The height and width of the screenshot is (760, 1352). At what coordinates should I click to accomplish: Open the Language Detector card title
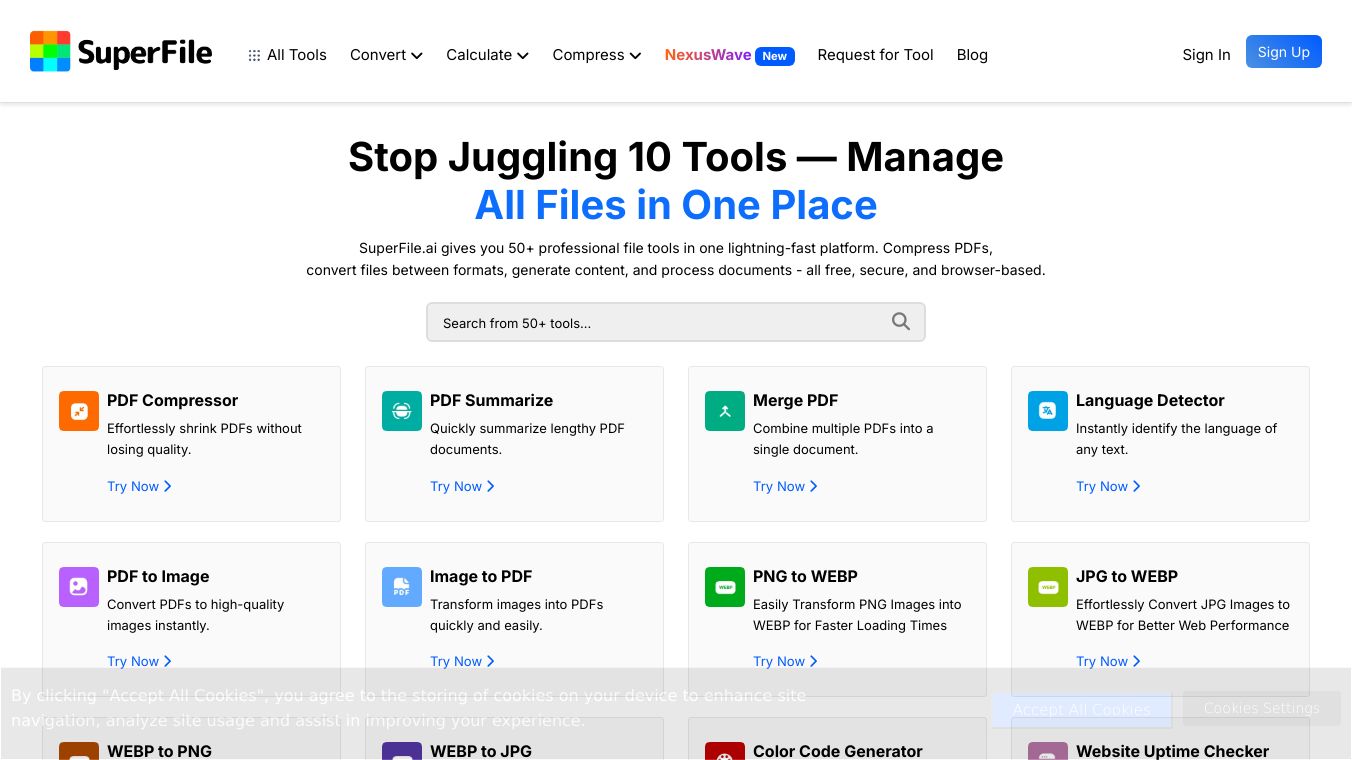pos(1150,400)
